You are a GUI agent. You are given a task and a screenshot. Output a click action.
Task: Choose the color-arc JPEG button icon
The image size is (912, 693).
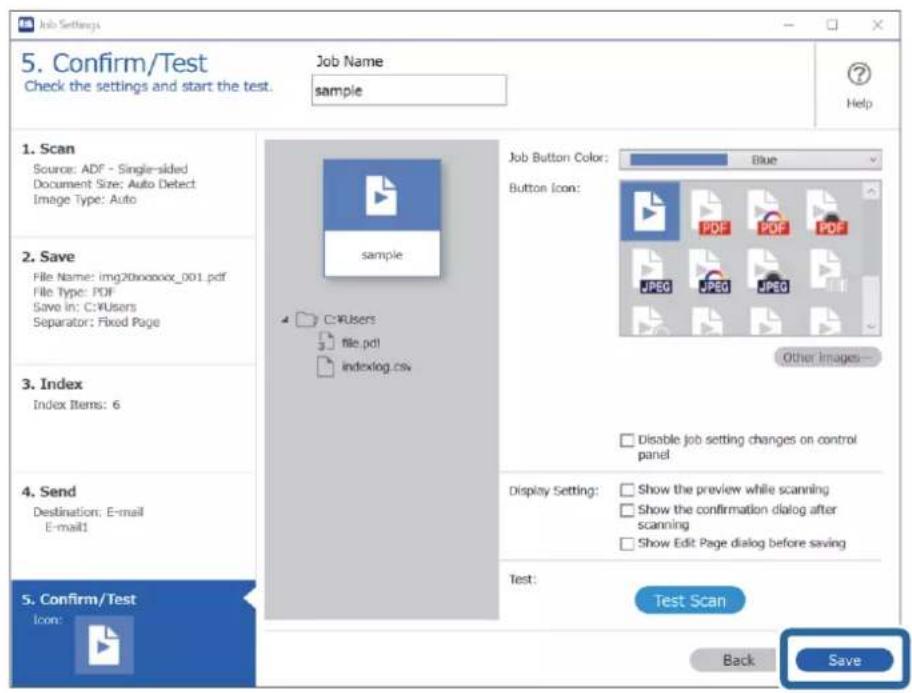[x=710, y=271]
